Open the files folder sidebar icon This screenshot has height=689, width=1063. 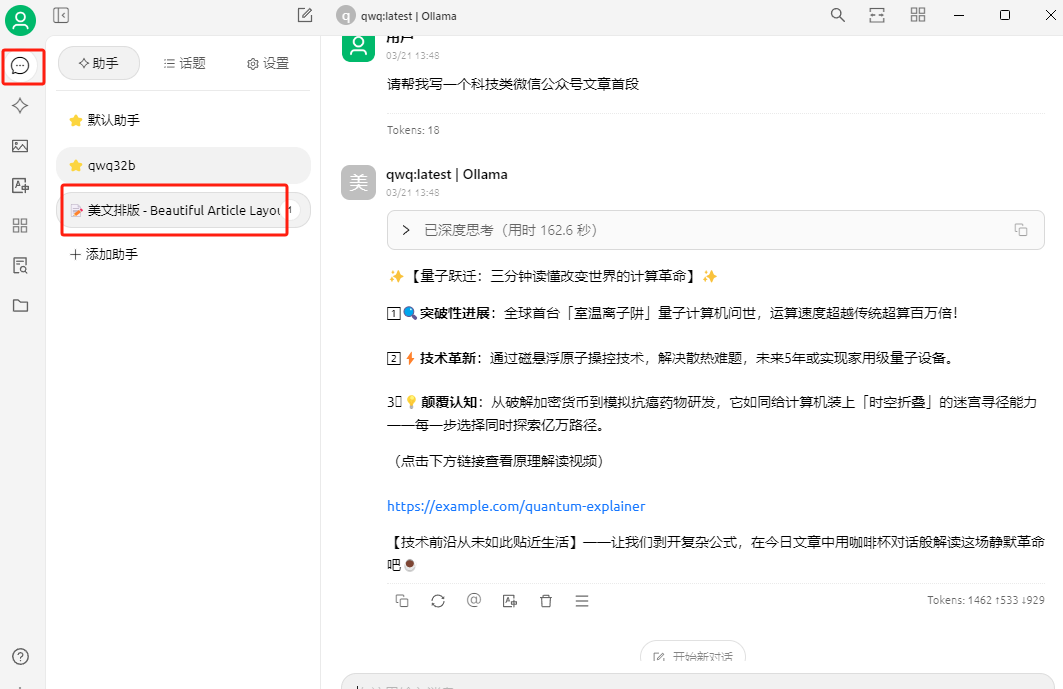[20, 306]
